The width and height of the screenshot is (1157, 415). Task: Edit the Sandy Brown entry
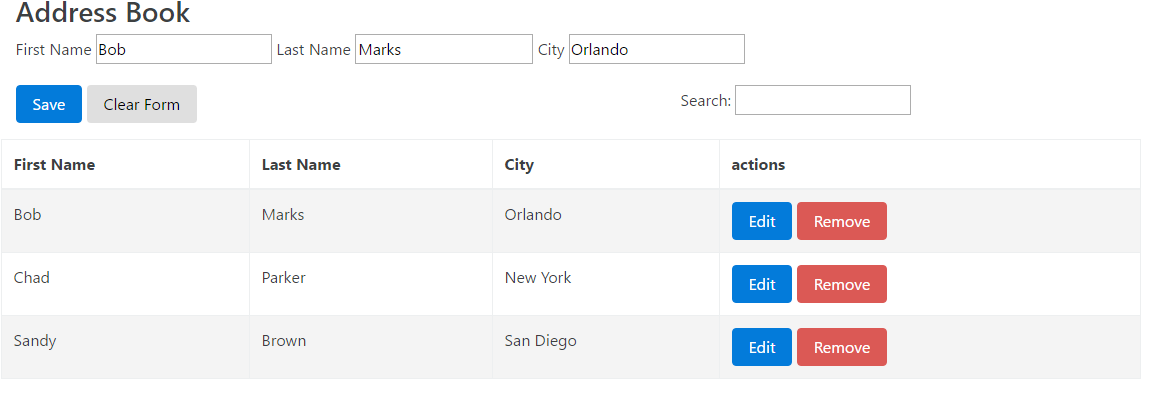point(761,347)
